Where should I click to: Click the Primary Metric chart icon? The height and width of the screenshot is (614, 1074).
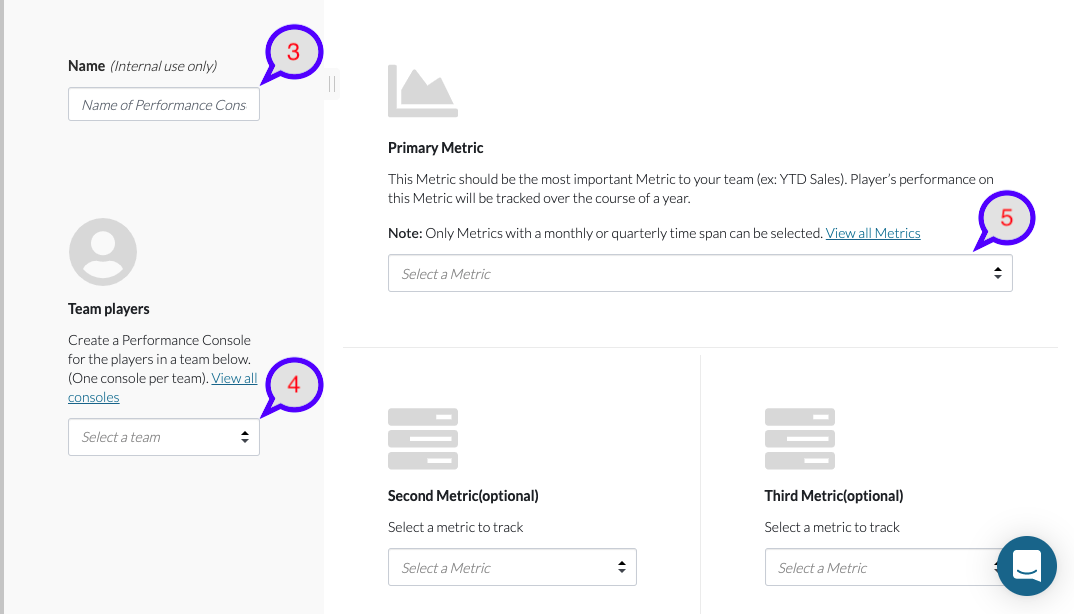423,91
